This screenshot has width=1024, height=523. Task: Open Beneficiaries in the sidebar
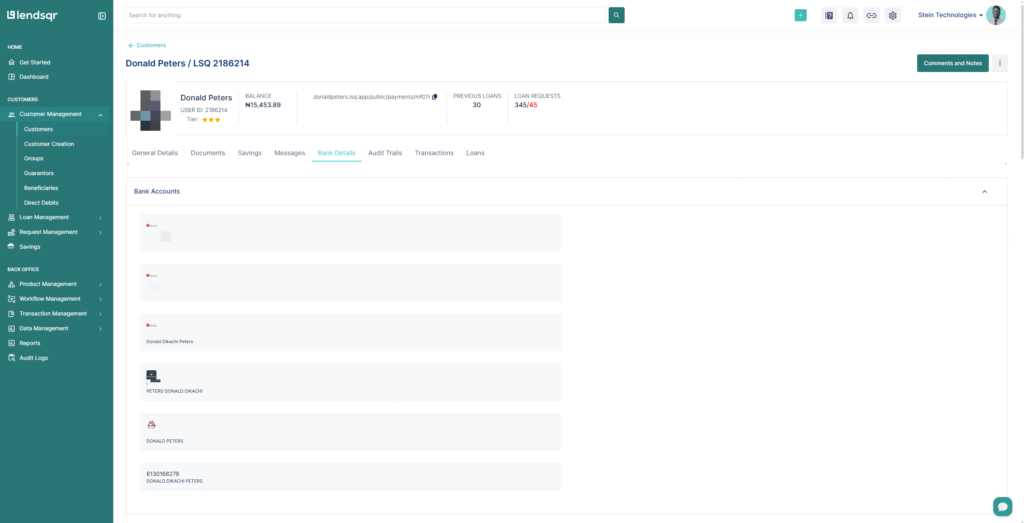point(40,188)
